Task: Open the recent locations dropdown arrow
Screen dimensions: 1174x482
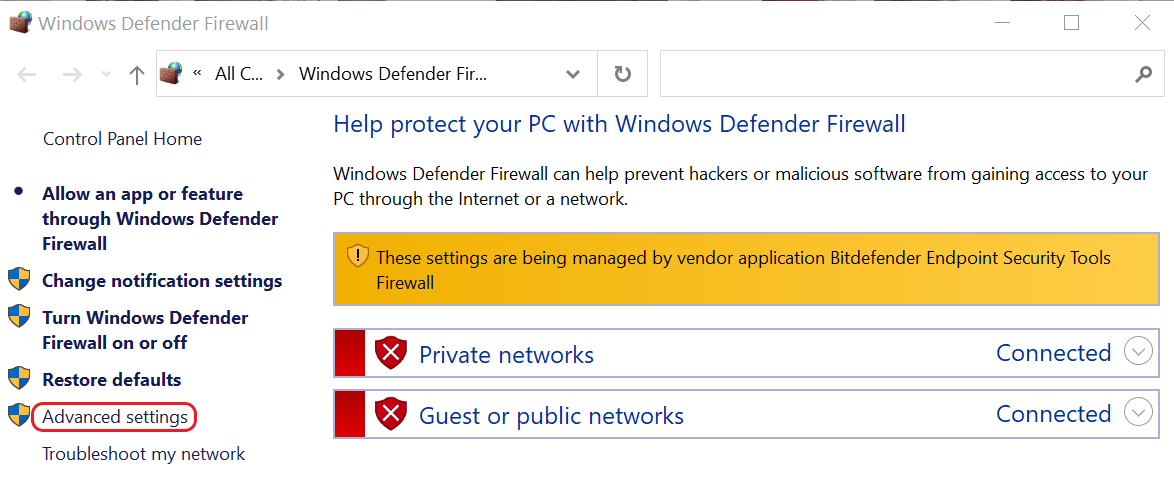Action: tap(106, 75)
